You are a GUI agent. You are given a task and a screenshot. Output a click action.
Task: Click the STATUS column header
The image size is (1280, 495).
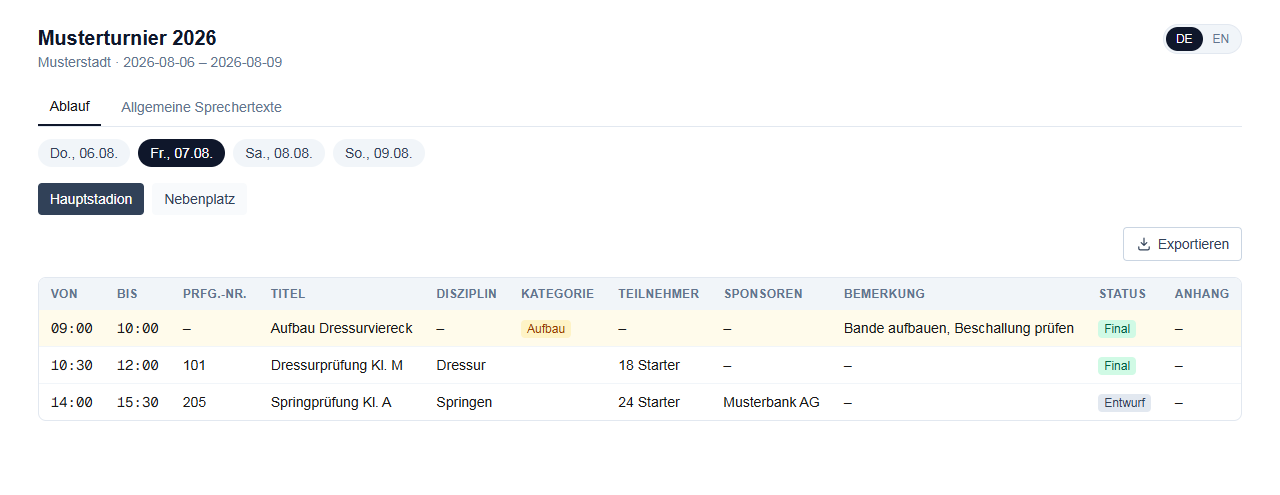click(x=1122, y=294)
